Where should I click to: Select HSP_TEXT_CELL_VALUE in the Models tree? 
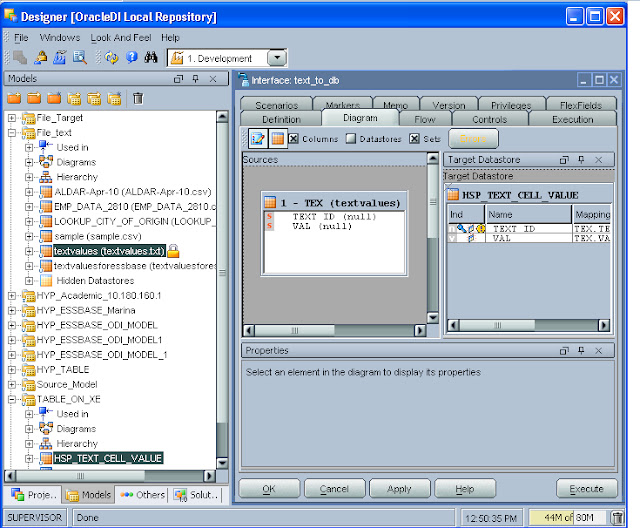[x=108, y=458]
